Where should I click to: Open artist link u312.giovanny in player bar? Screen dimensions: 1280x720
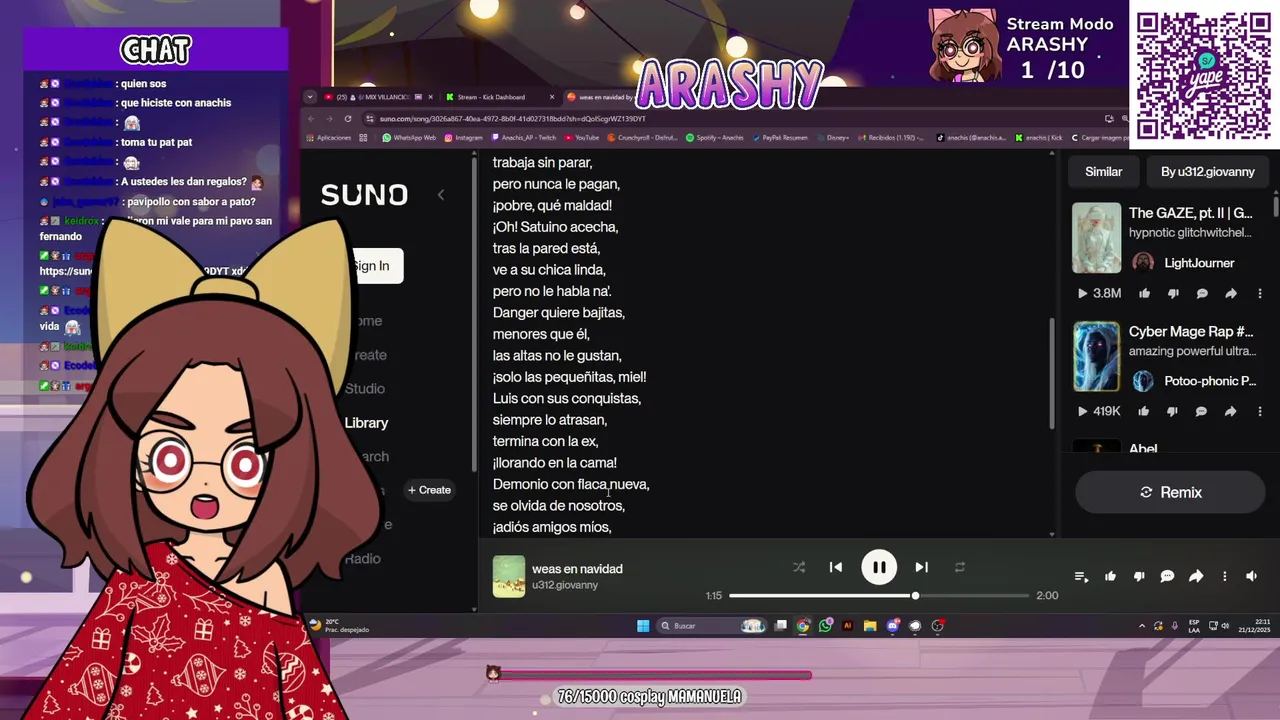(565, 585)
